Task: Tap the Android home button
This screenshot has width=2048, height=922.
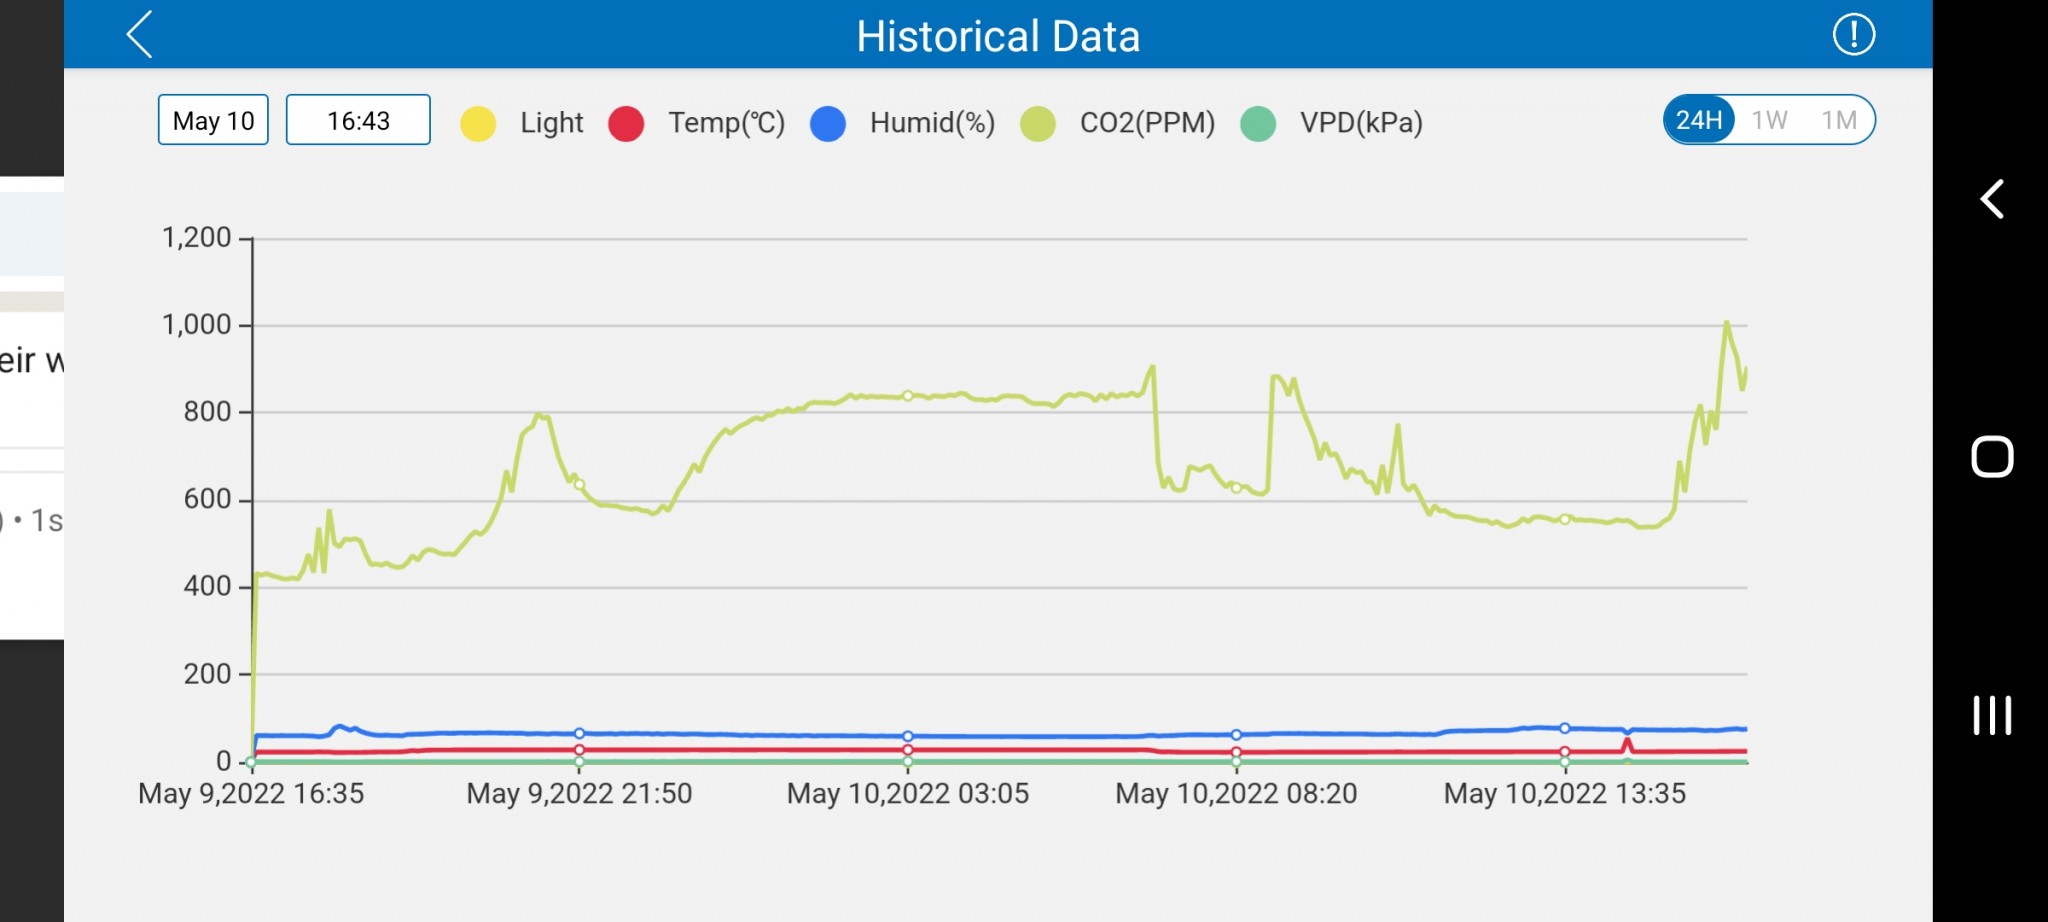Action: click(x=1991, y=457)
